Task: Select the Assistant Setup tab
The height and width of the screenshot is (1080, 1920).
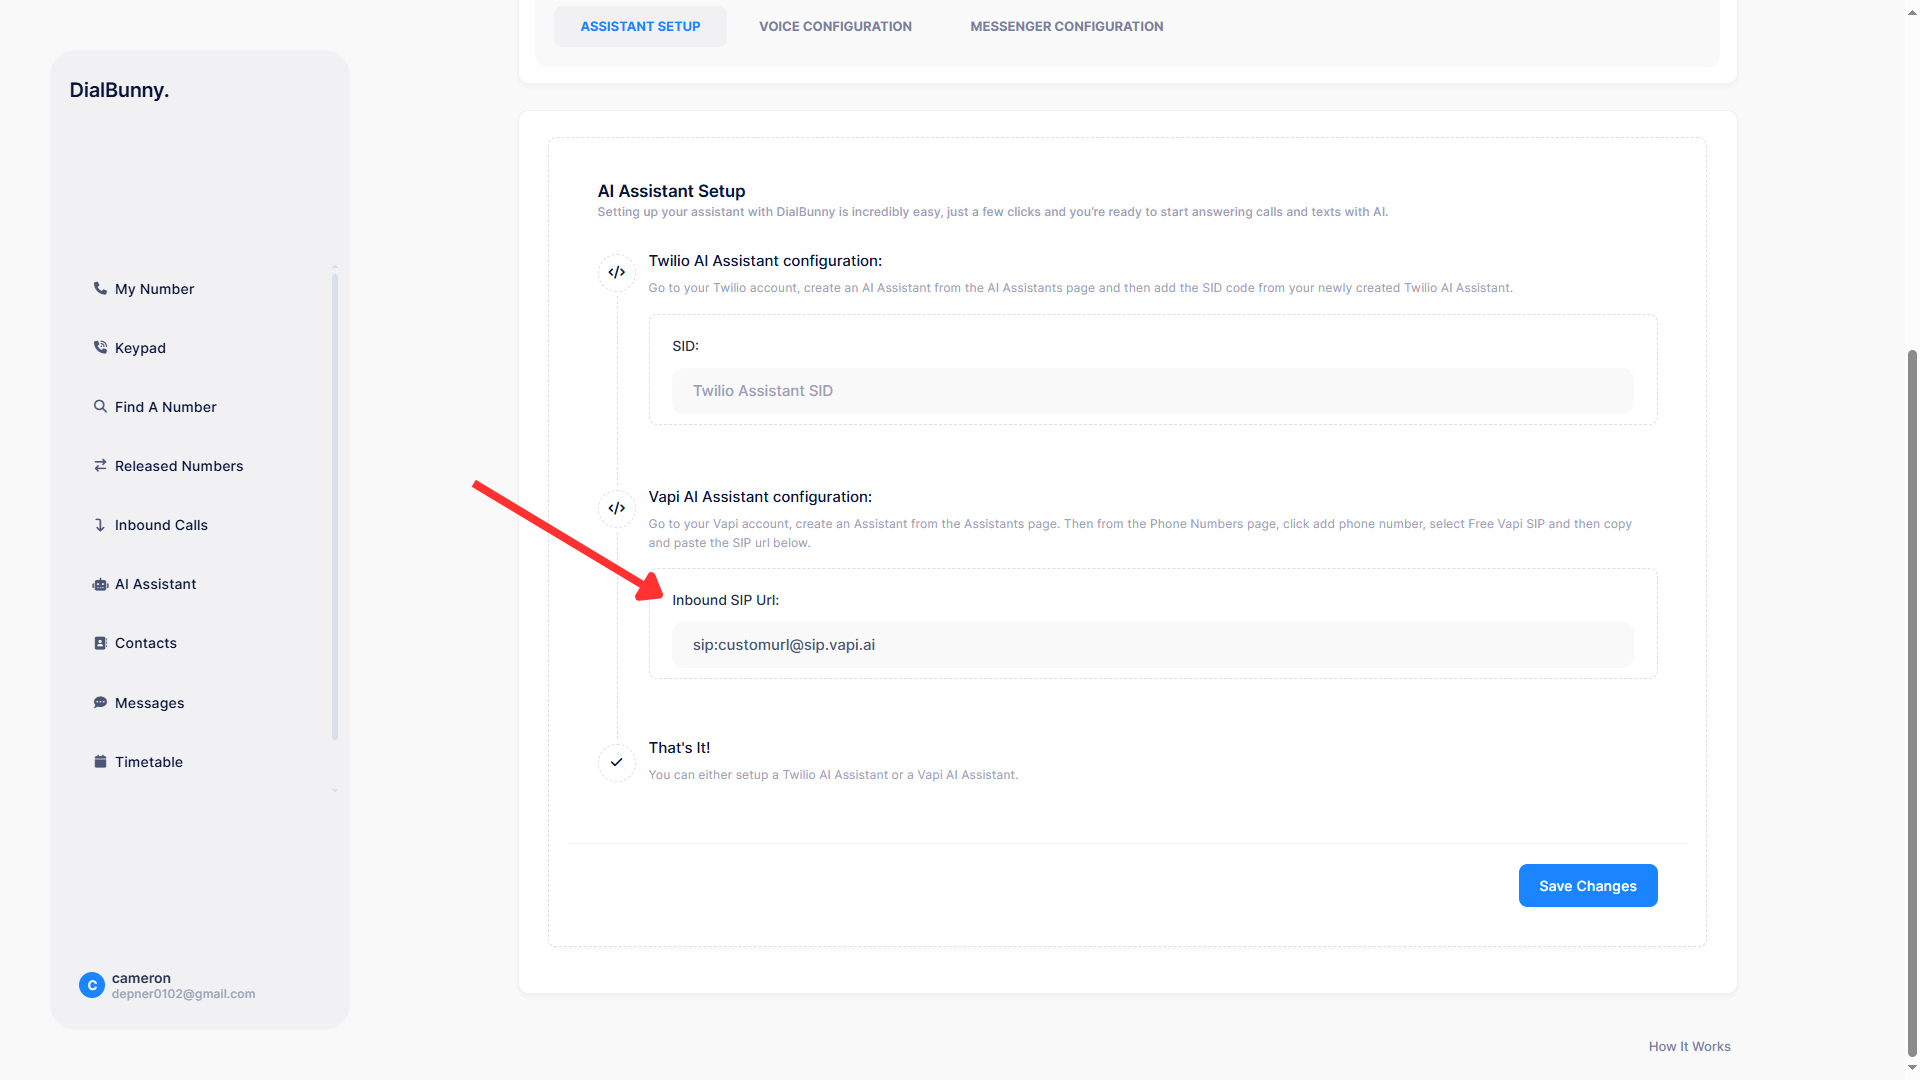Action: tap(640, 26)
